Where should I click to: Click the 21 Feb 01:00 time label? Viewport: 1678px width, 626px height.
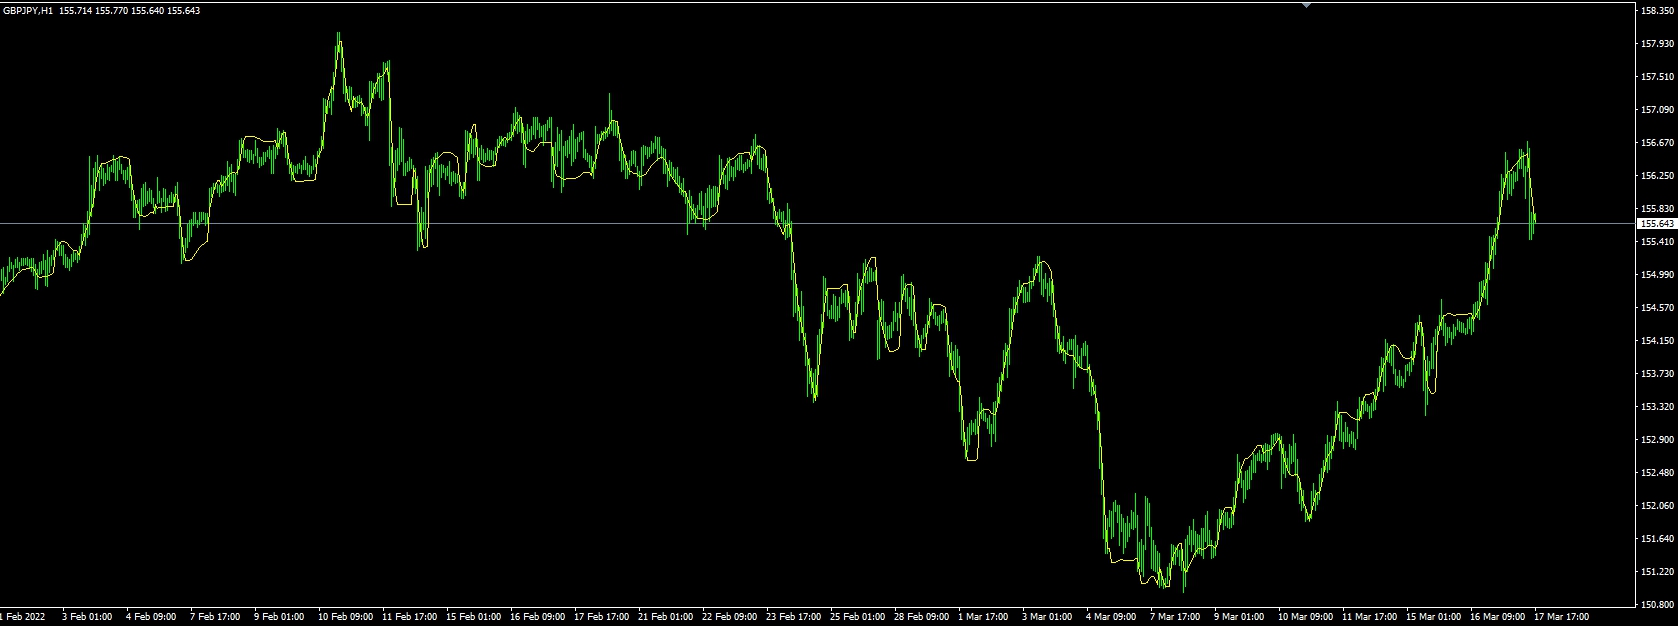click(666, 617)
